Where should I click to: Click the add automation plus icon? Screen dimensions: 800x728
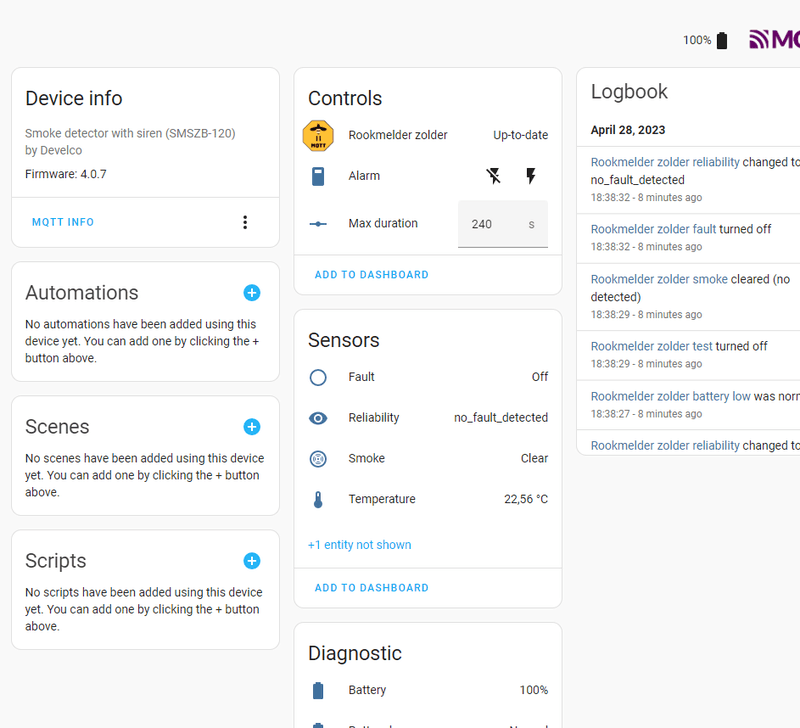252,293
